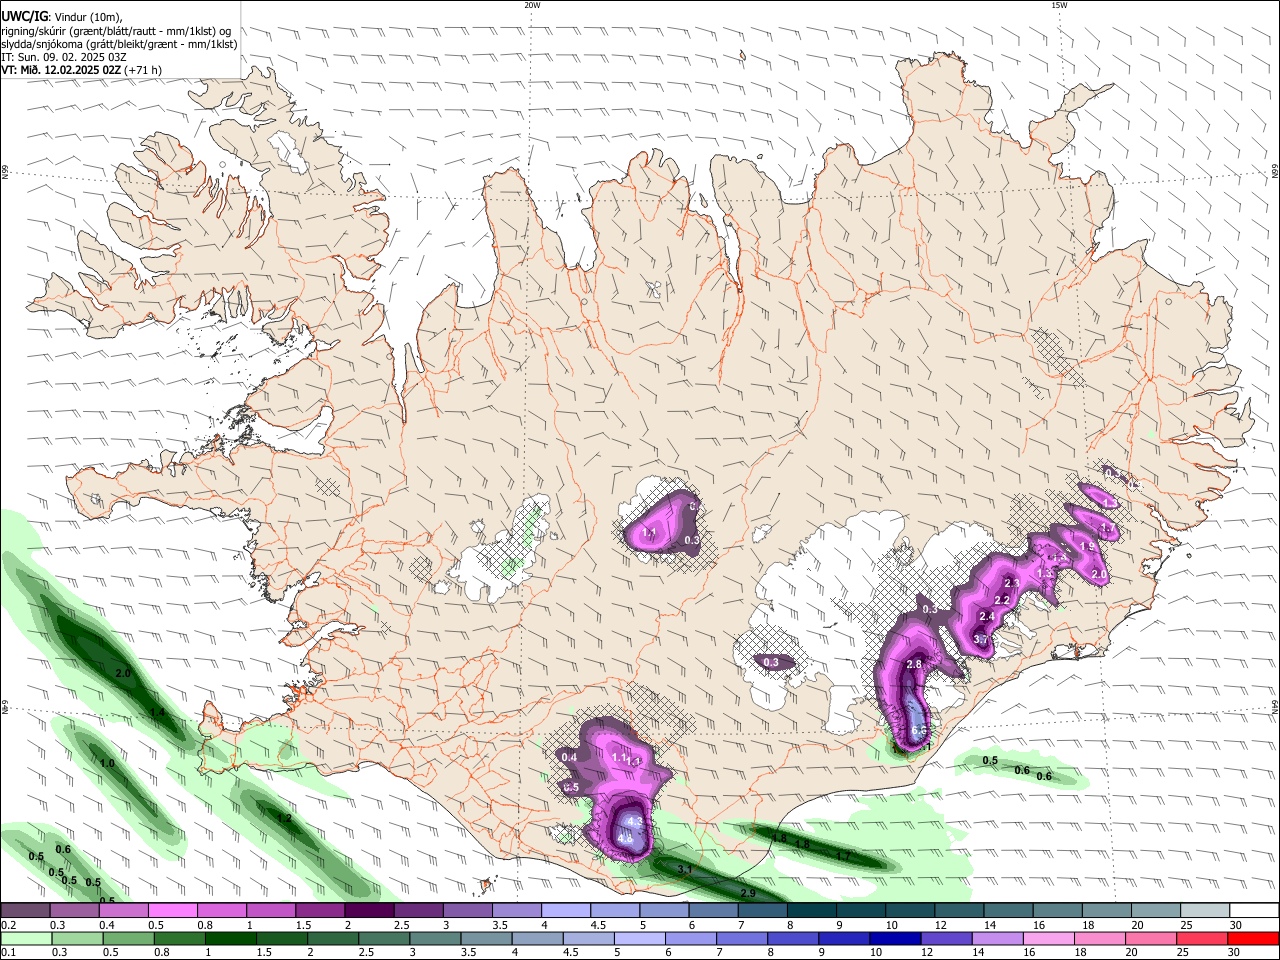Click the VT: Mið. 12.02.2025 02Z (+71 h) line

point(81,70)
